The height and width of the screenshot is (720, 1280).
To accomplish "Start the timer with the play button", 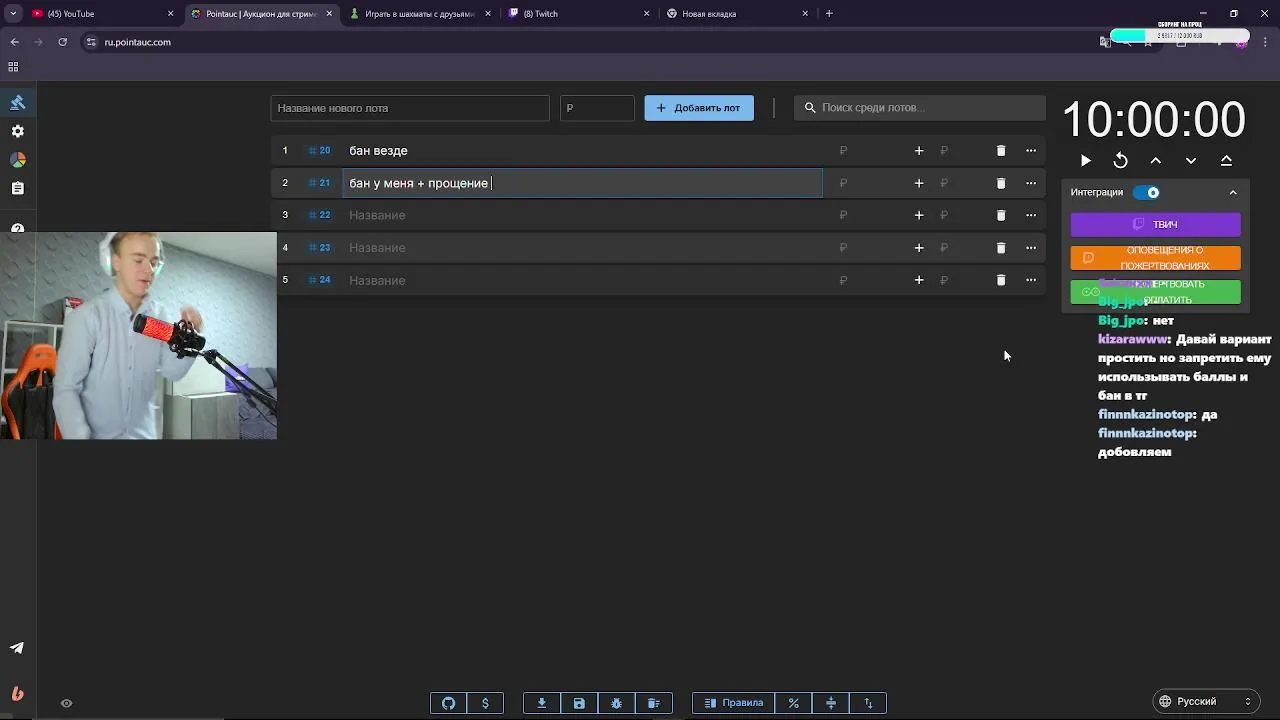I will [1086, 161].
